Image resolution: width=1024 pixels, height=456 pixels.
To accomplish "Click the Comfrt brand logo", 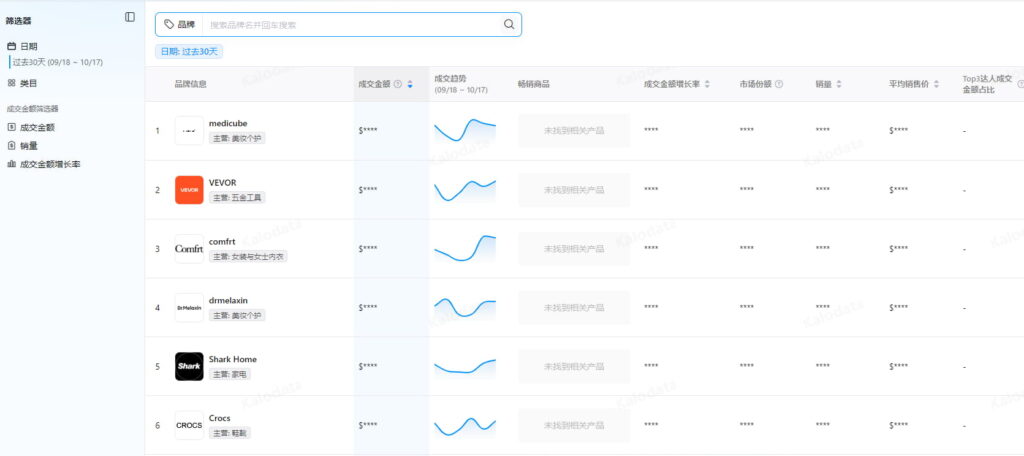I will pos(189,249).
